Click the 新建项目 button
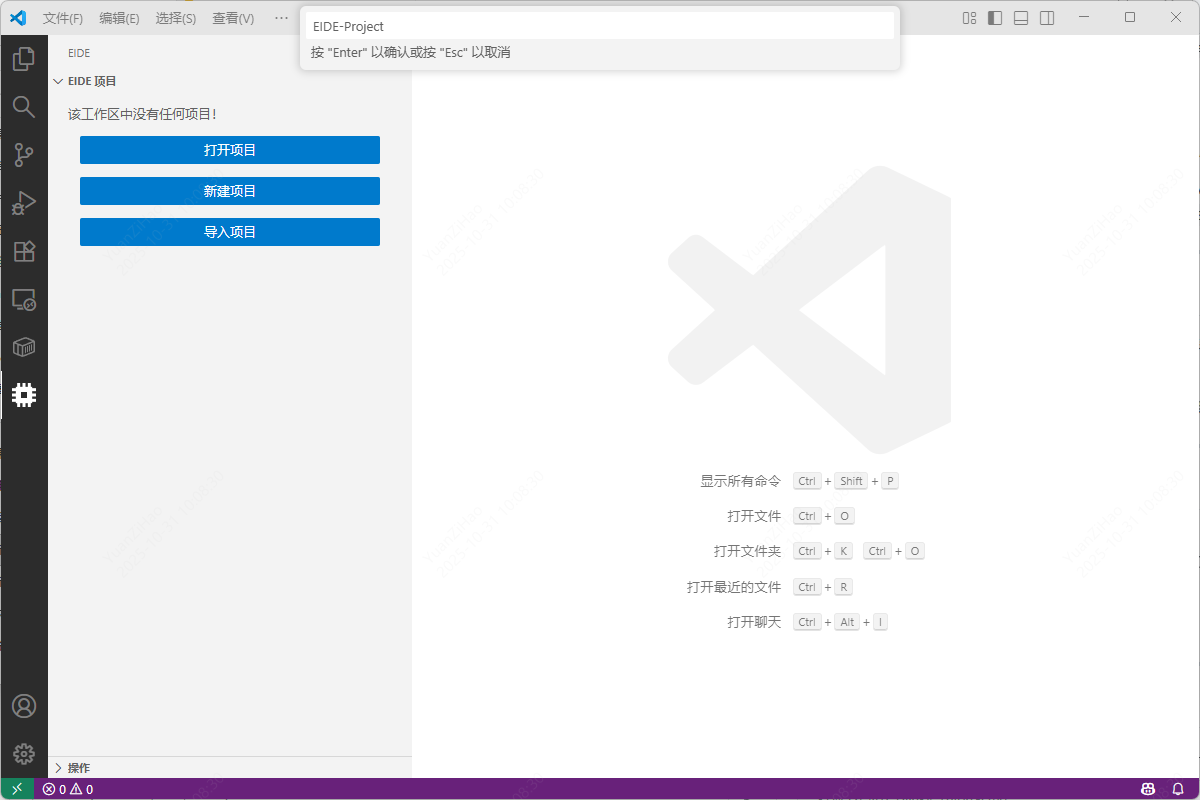The width and height of the screenshot is (1200, 800). [230, 191]
